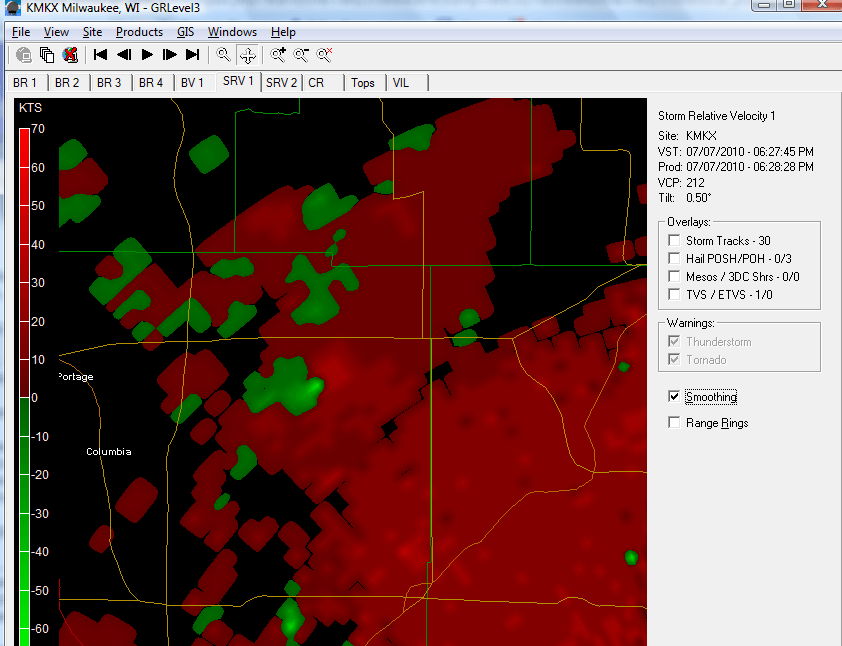Open the Windows menu
Viewport: 842px width, 646px height.
point(233,32)
